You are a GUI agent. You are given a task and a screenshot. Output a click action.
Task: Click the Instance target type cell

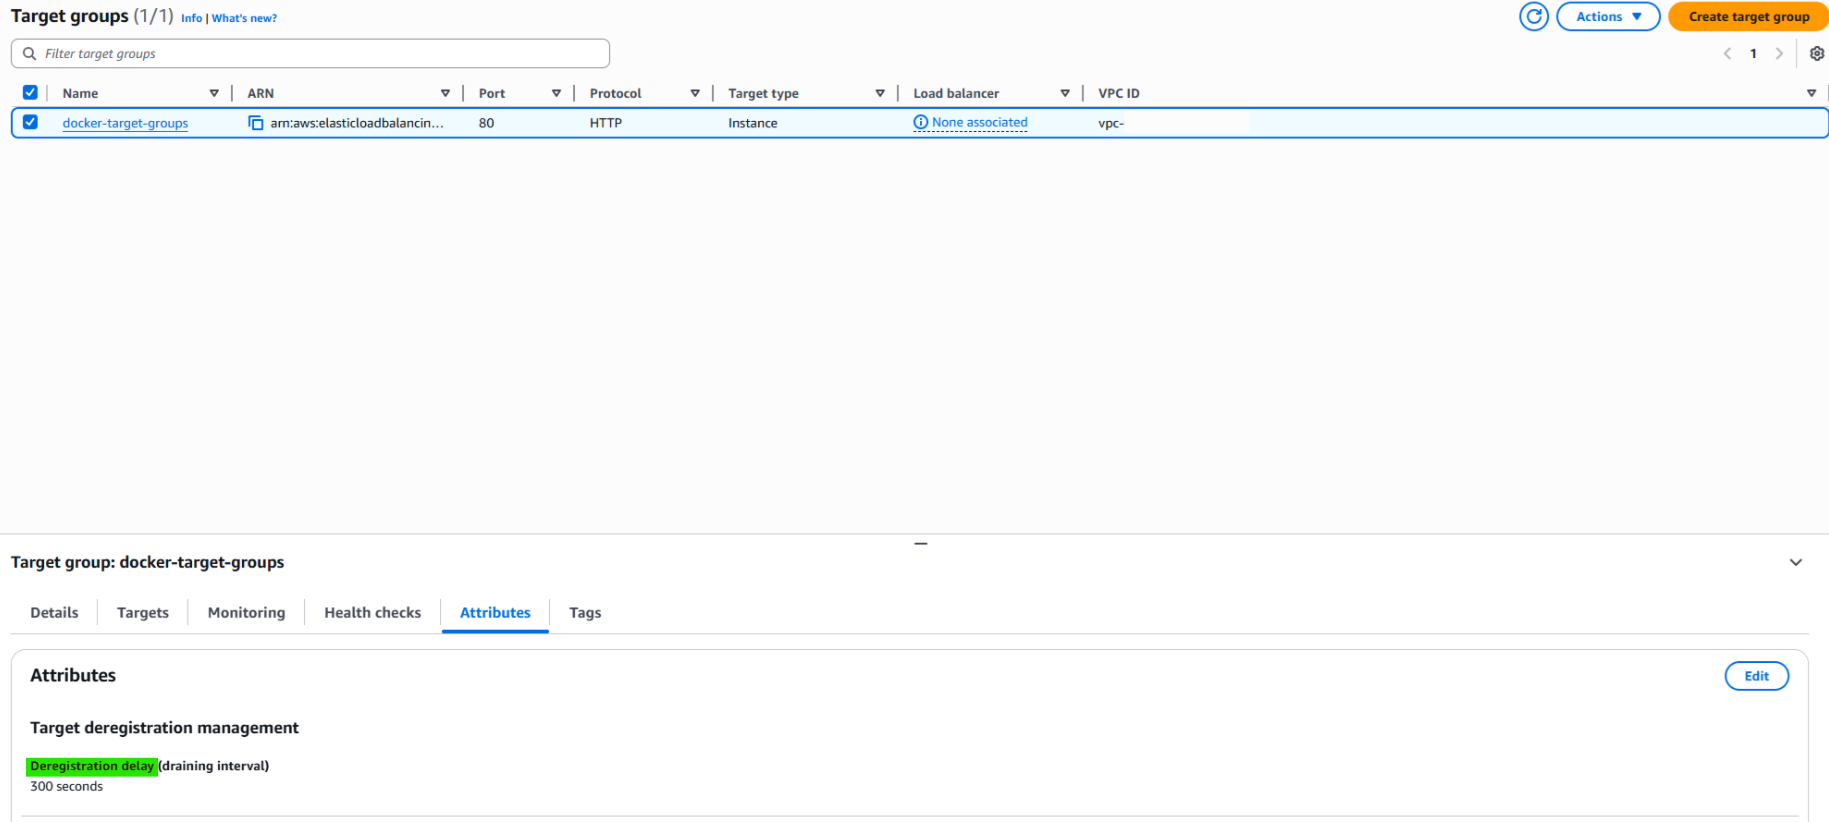tap(752, 123)
